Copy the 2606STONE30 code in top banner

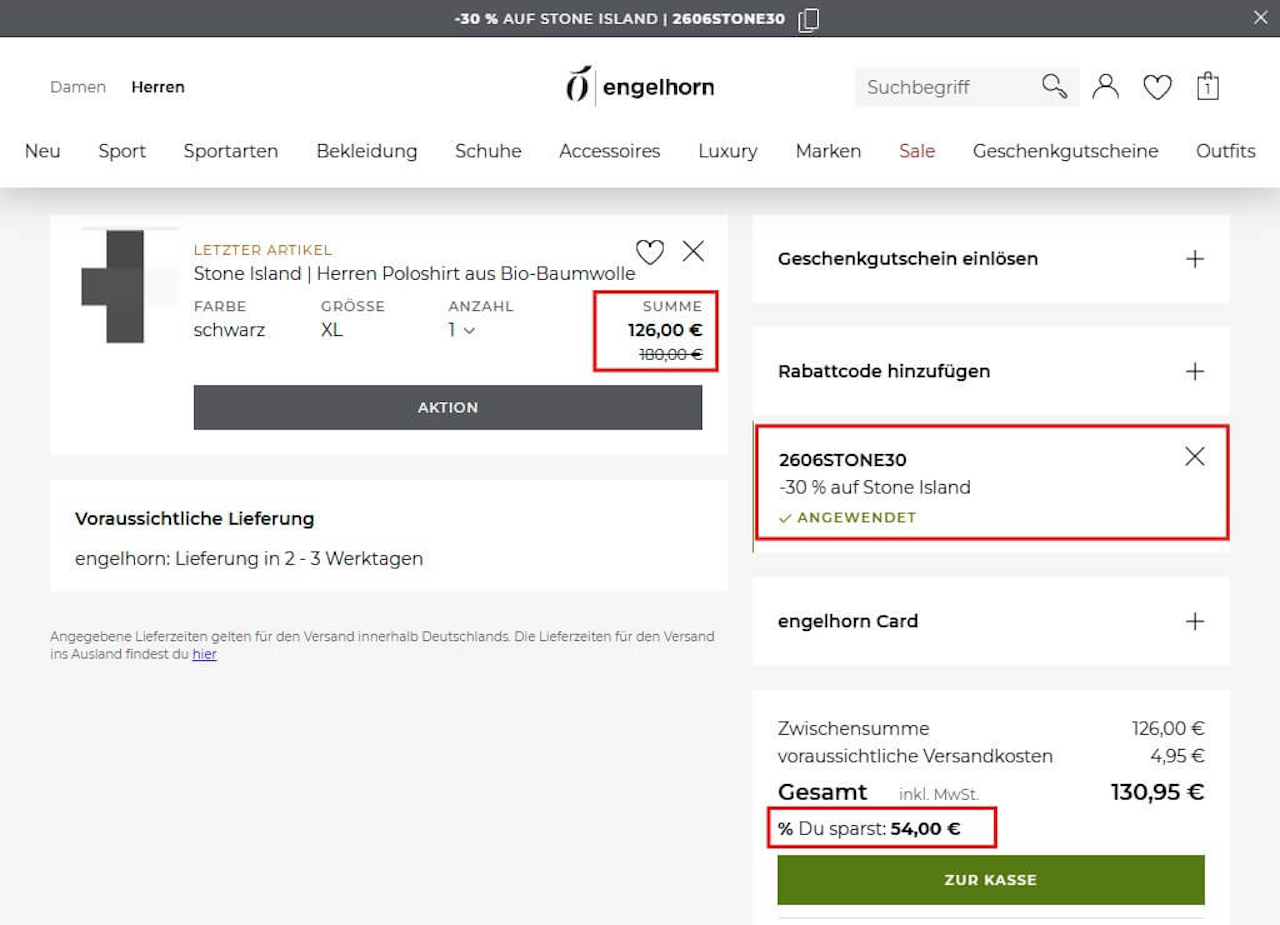(x=809, y=19)
